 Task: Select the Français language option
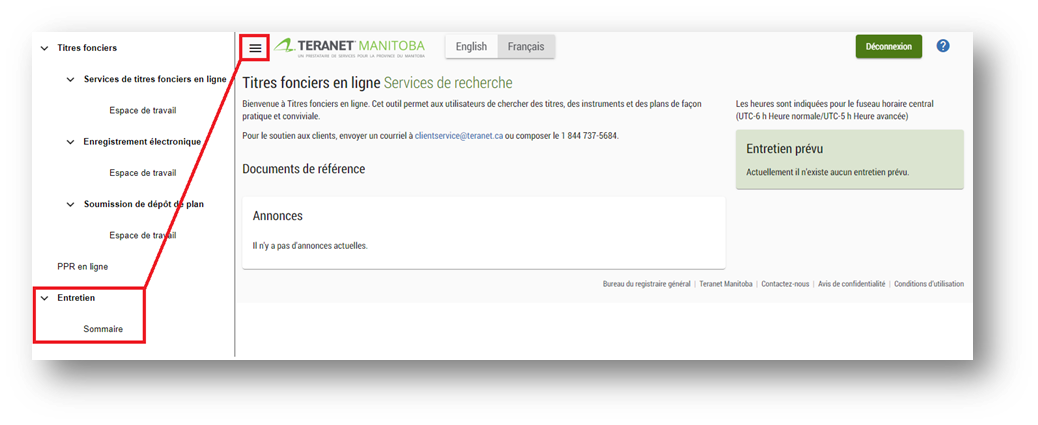526,47
